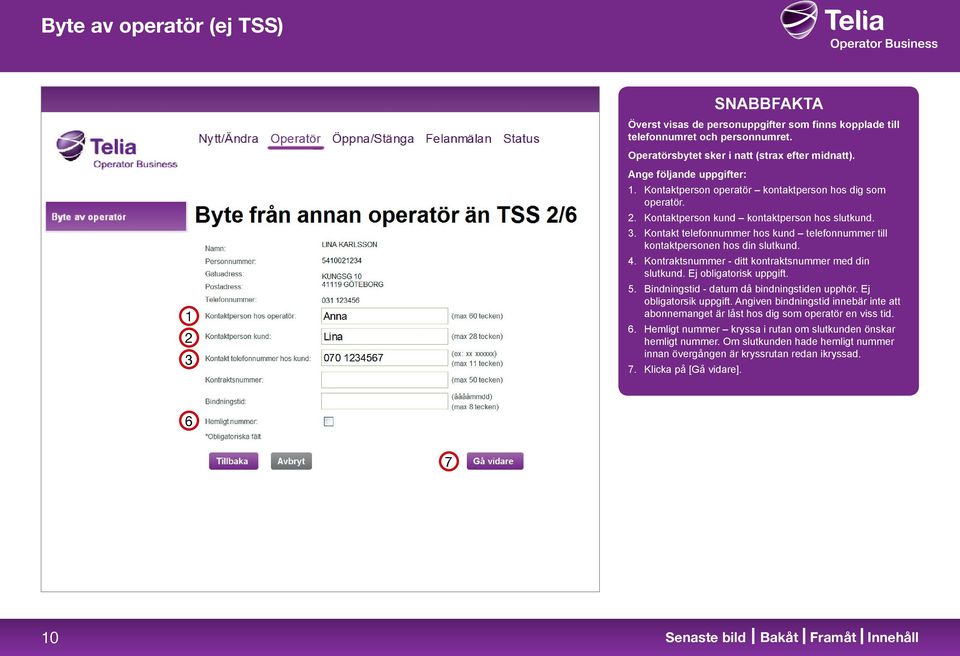The image size is (960, 656).
Task: Click the heading Byte från annan operatör än TSS 2/6
Action: (x=386, y=215)
